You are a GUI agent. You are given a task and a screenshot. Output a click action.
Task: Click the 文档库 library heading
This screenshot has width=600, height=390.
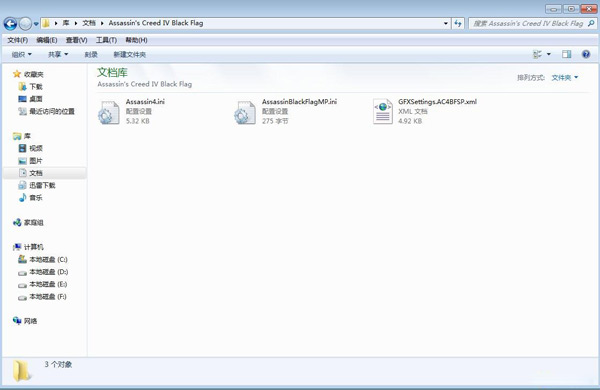click(112, 72)
